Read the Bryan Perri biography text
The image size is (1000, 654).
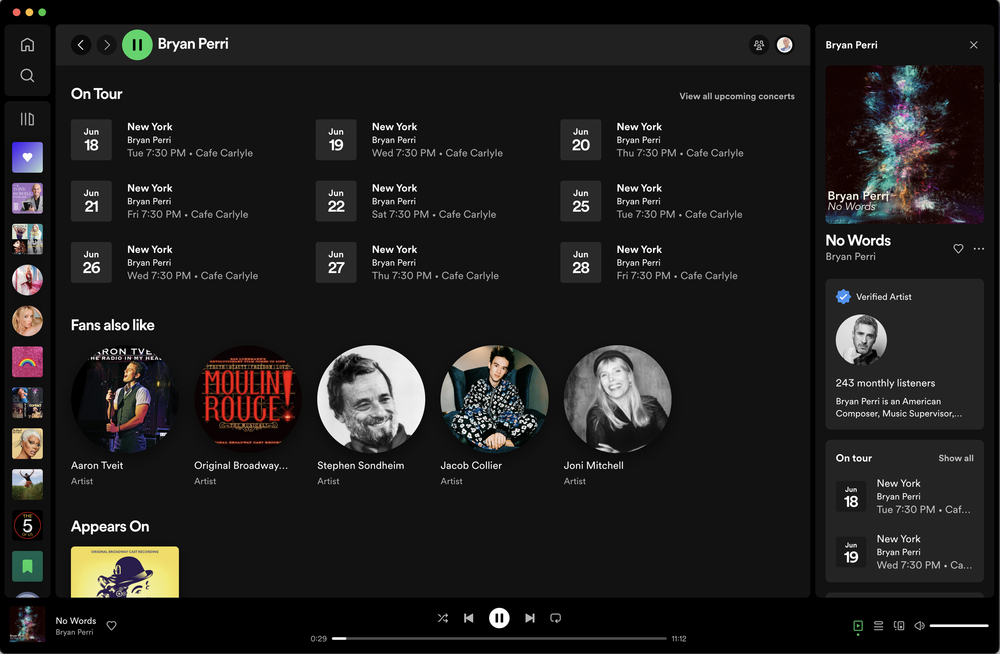point(899,408)
